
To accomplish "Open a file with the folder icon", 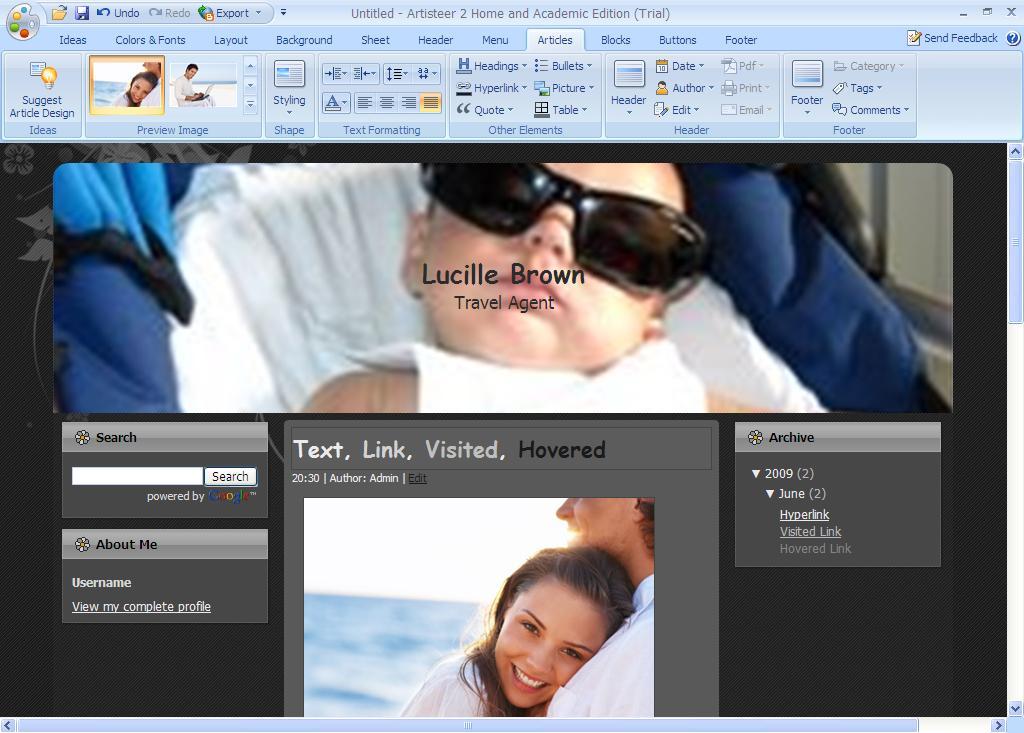I will pos(60,13).
